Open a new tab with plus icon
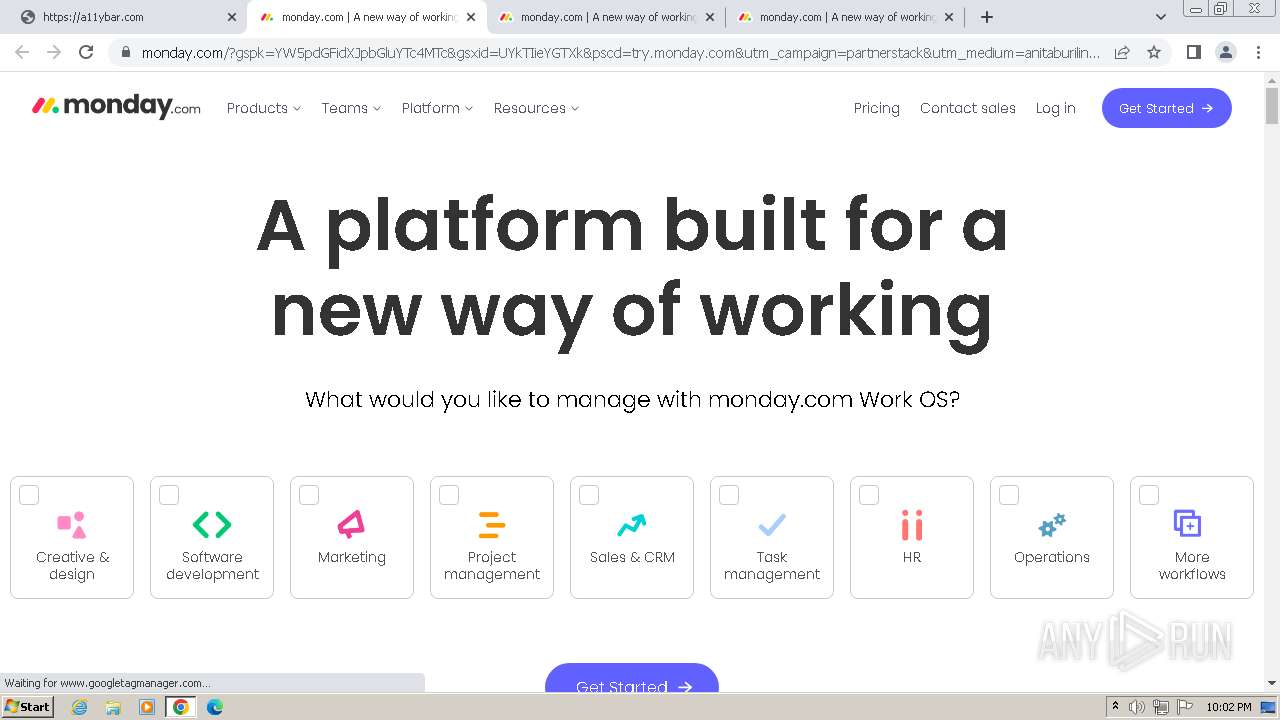This screenshot has width=1280, height=720. (x=987, y=17)
